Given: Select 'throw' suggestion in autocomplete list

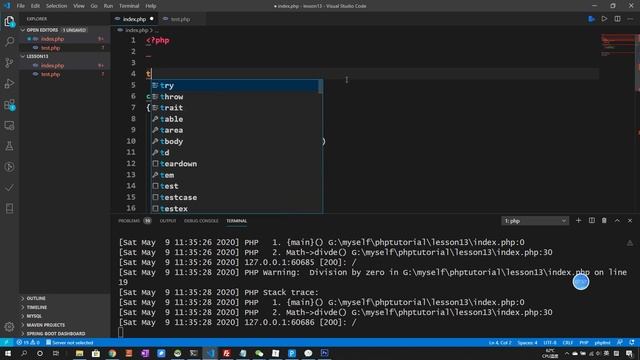Looking at the screenshot, I should pos(235,97).
